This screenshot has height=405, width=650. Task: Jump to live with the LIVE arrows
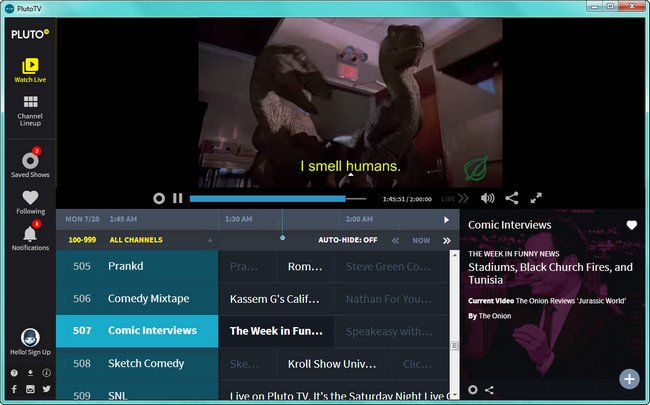point(455,199)
